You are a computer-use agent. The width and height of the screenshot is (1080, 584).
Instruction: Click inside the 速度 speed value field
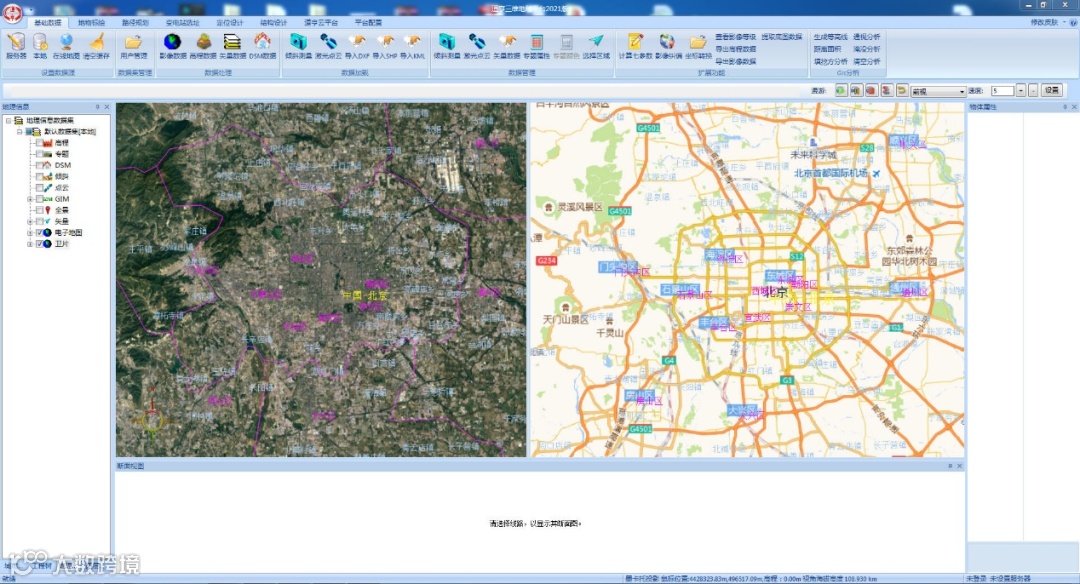pos(1001,91)
